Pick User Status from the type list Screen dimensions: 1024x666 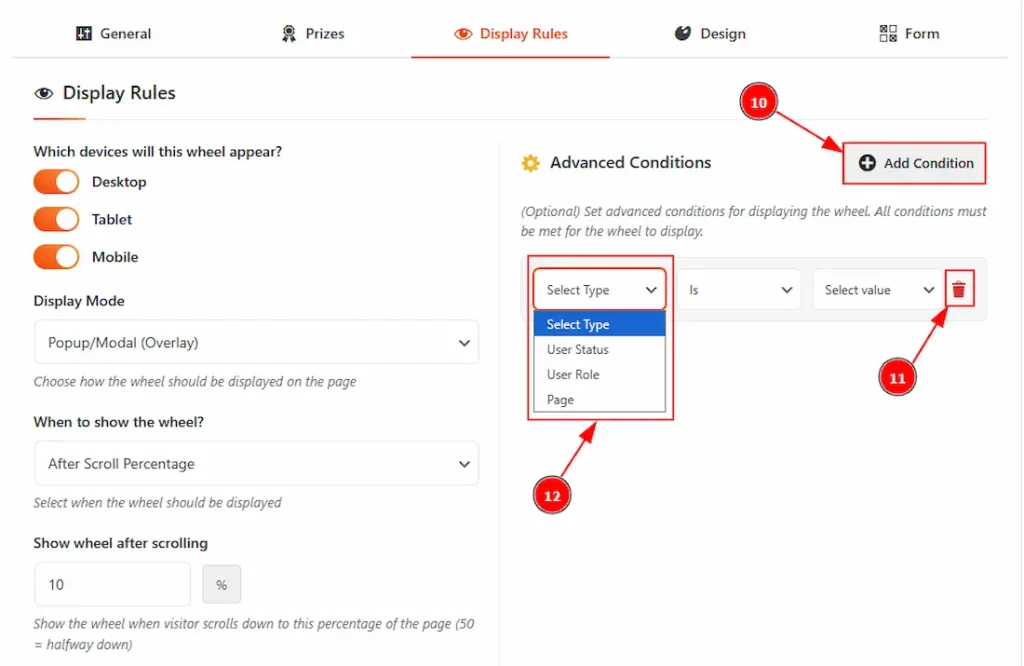578,350
